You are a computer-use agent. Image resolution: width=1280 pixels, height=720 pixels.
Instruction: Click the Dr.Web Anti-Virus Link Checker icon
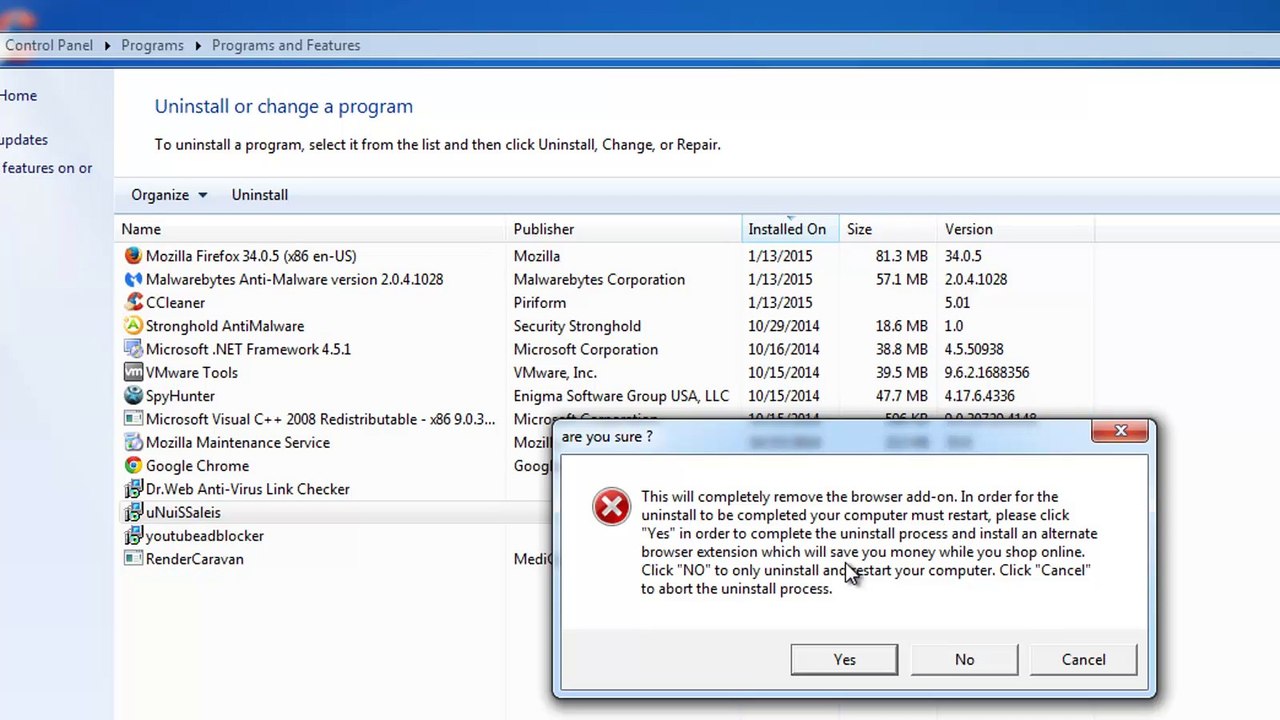(133, 489)
